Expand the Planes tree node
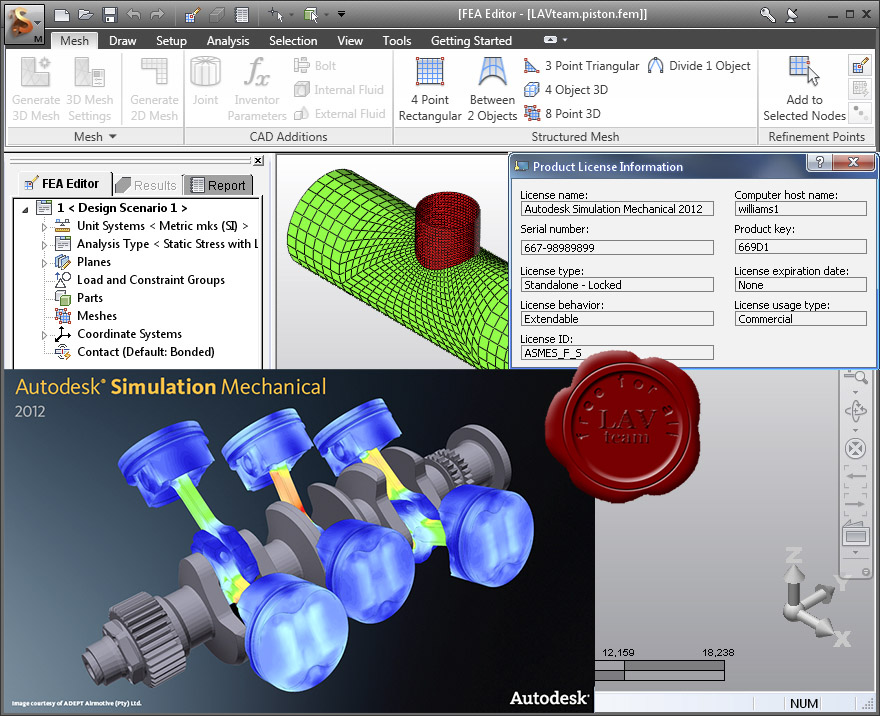880x716 pixels. [44, 263]
